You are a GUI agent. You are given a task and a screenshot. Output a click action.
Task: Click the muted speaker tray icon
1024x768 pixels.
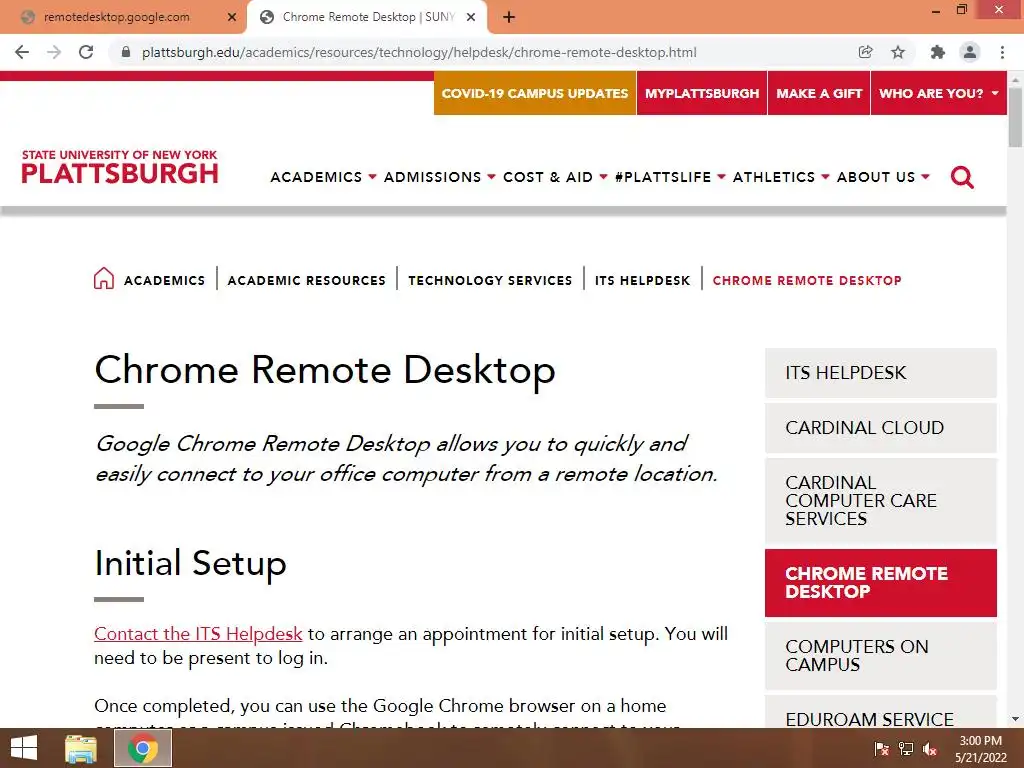[930, 748]
